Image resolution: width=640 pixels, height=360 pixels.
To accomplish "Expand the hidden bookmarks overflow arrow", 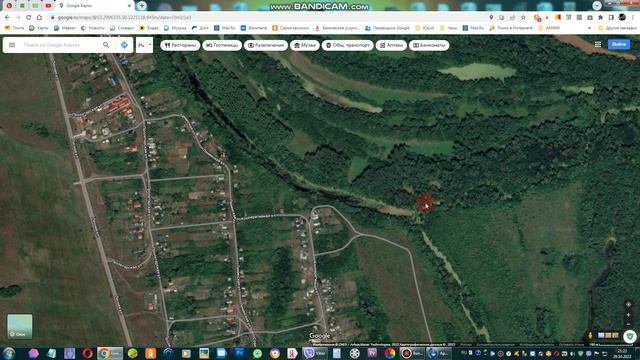I will pyautogui.click(x=589, y=28).
